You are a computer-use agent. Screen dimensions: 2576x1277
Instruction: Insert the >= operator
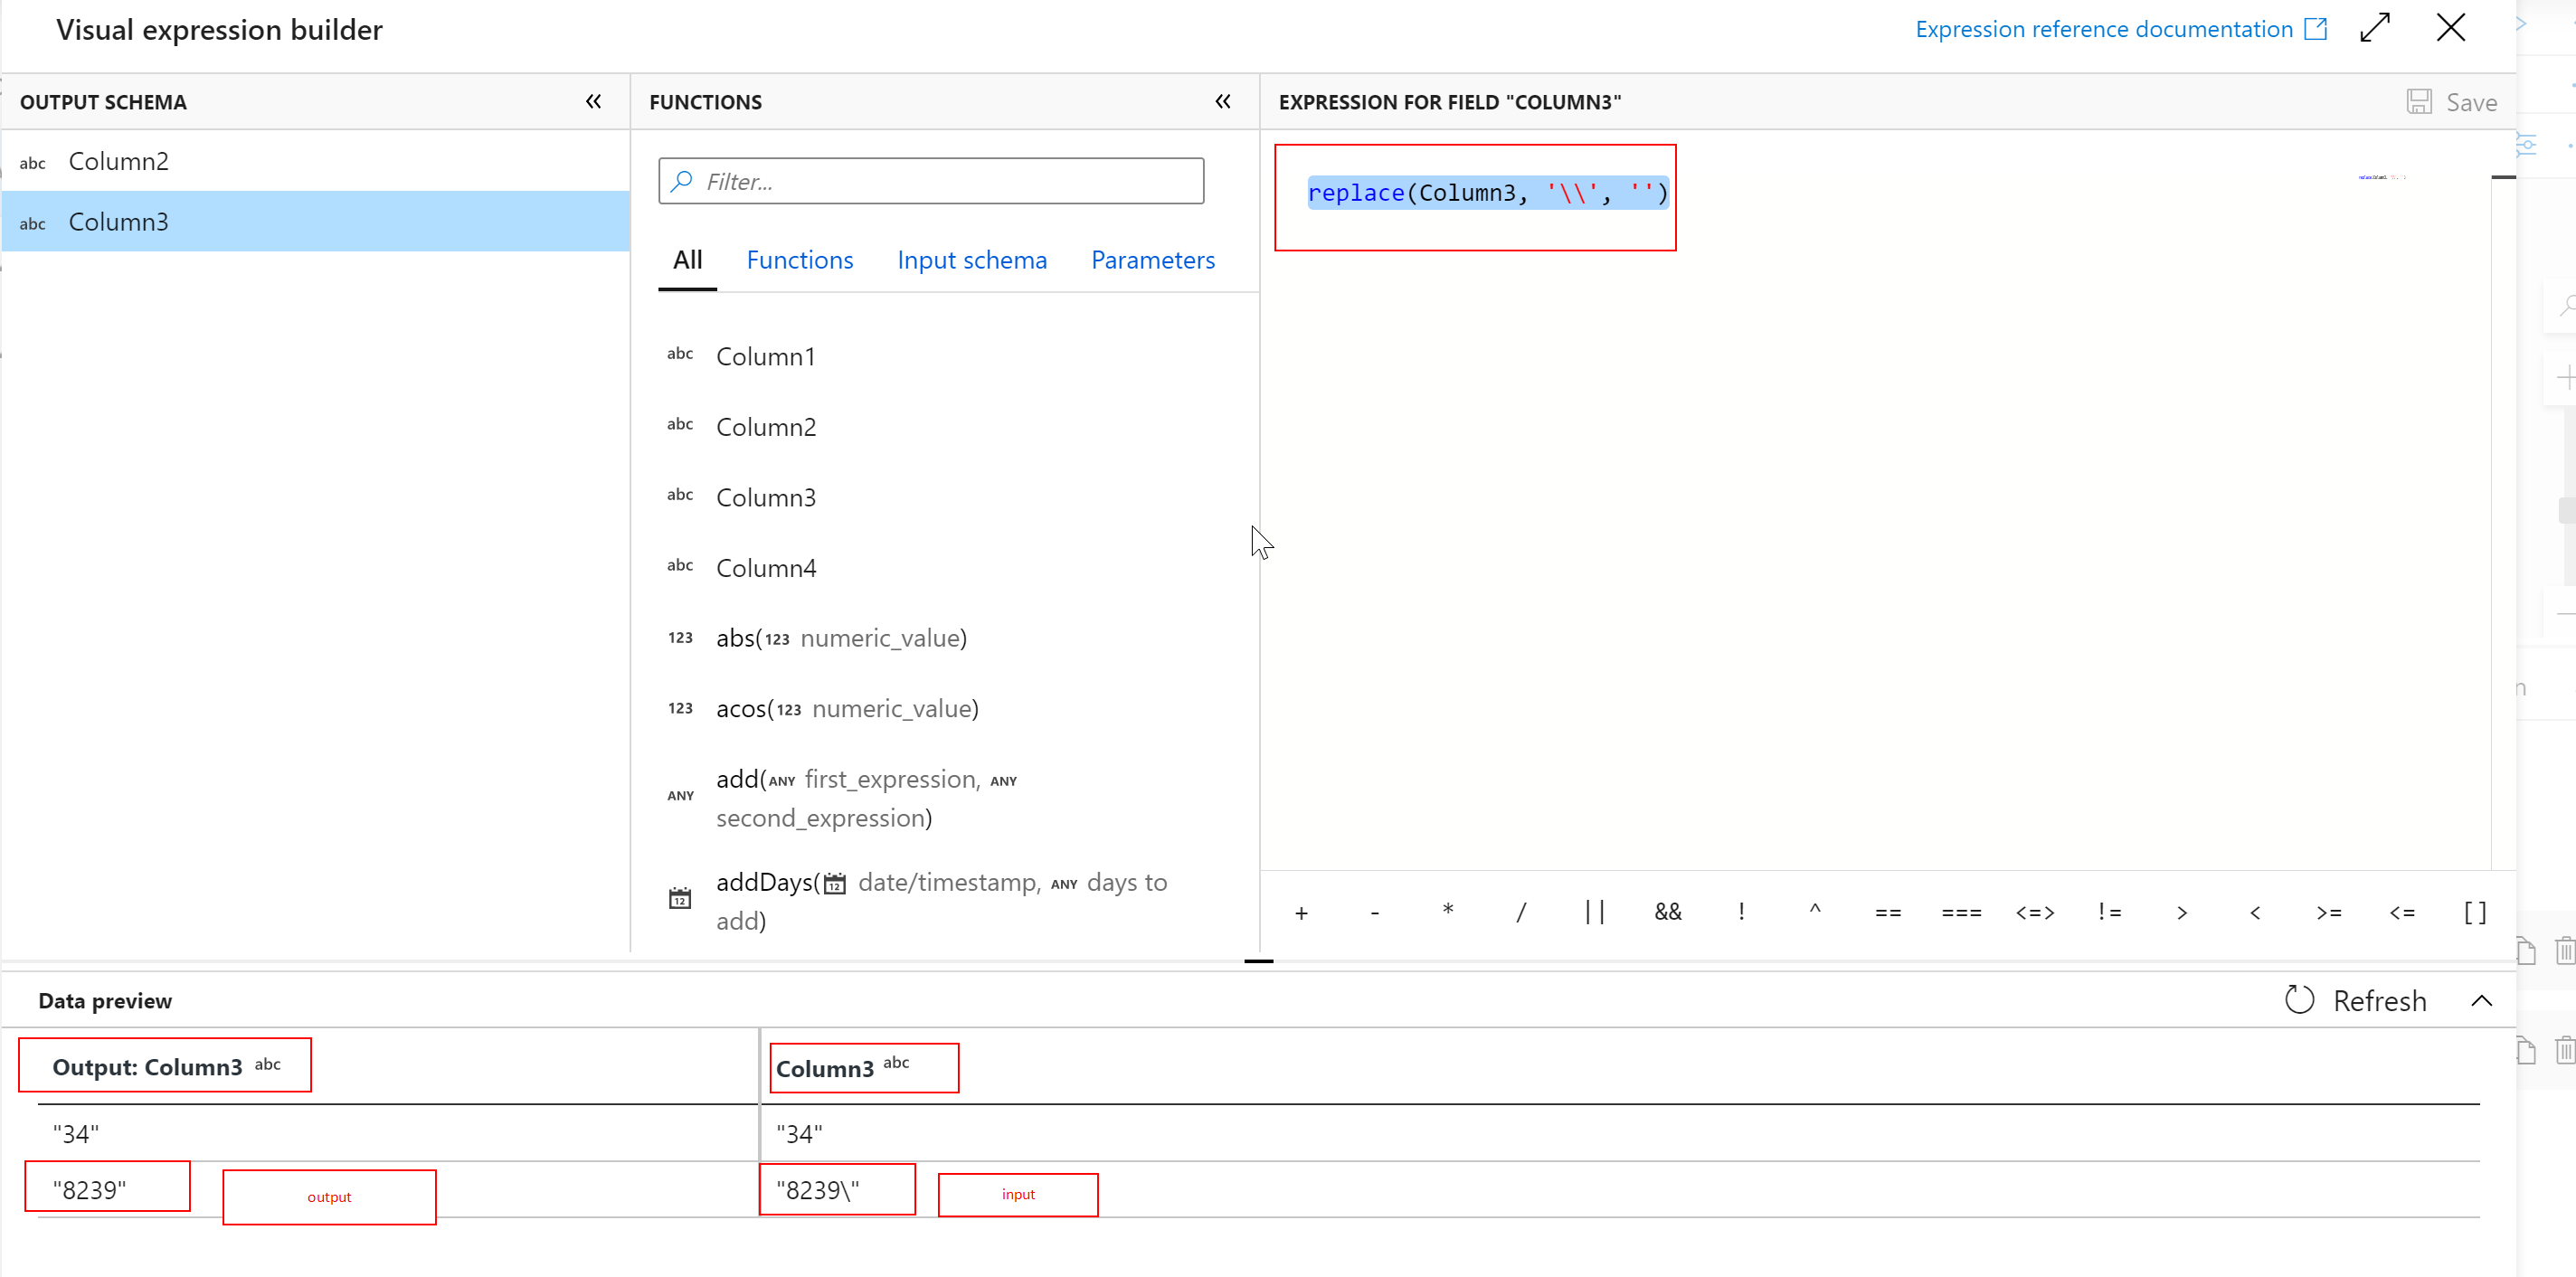point(2329,912)
